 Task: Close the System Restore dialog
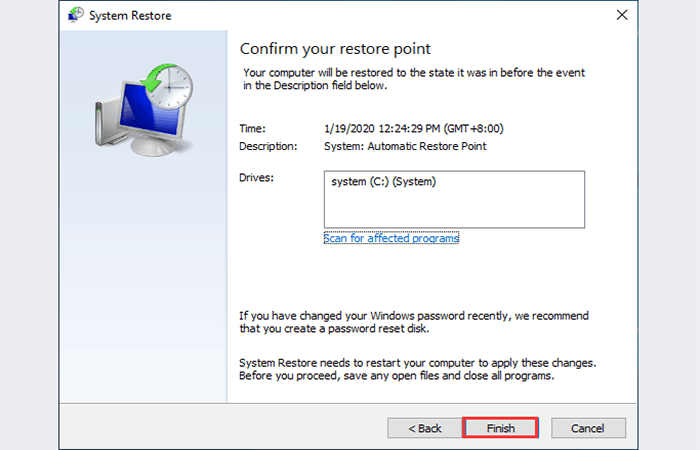point(621,16)
